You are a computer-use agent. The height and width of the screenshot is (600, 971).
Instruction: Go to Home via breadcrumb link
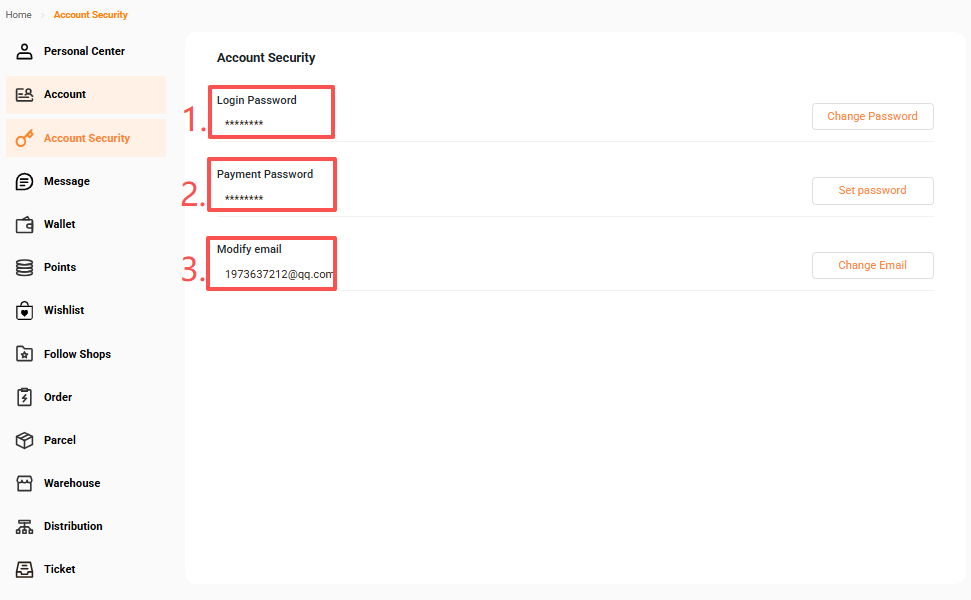18,15
